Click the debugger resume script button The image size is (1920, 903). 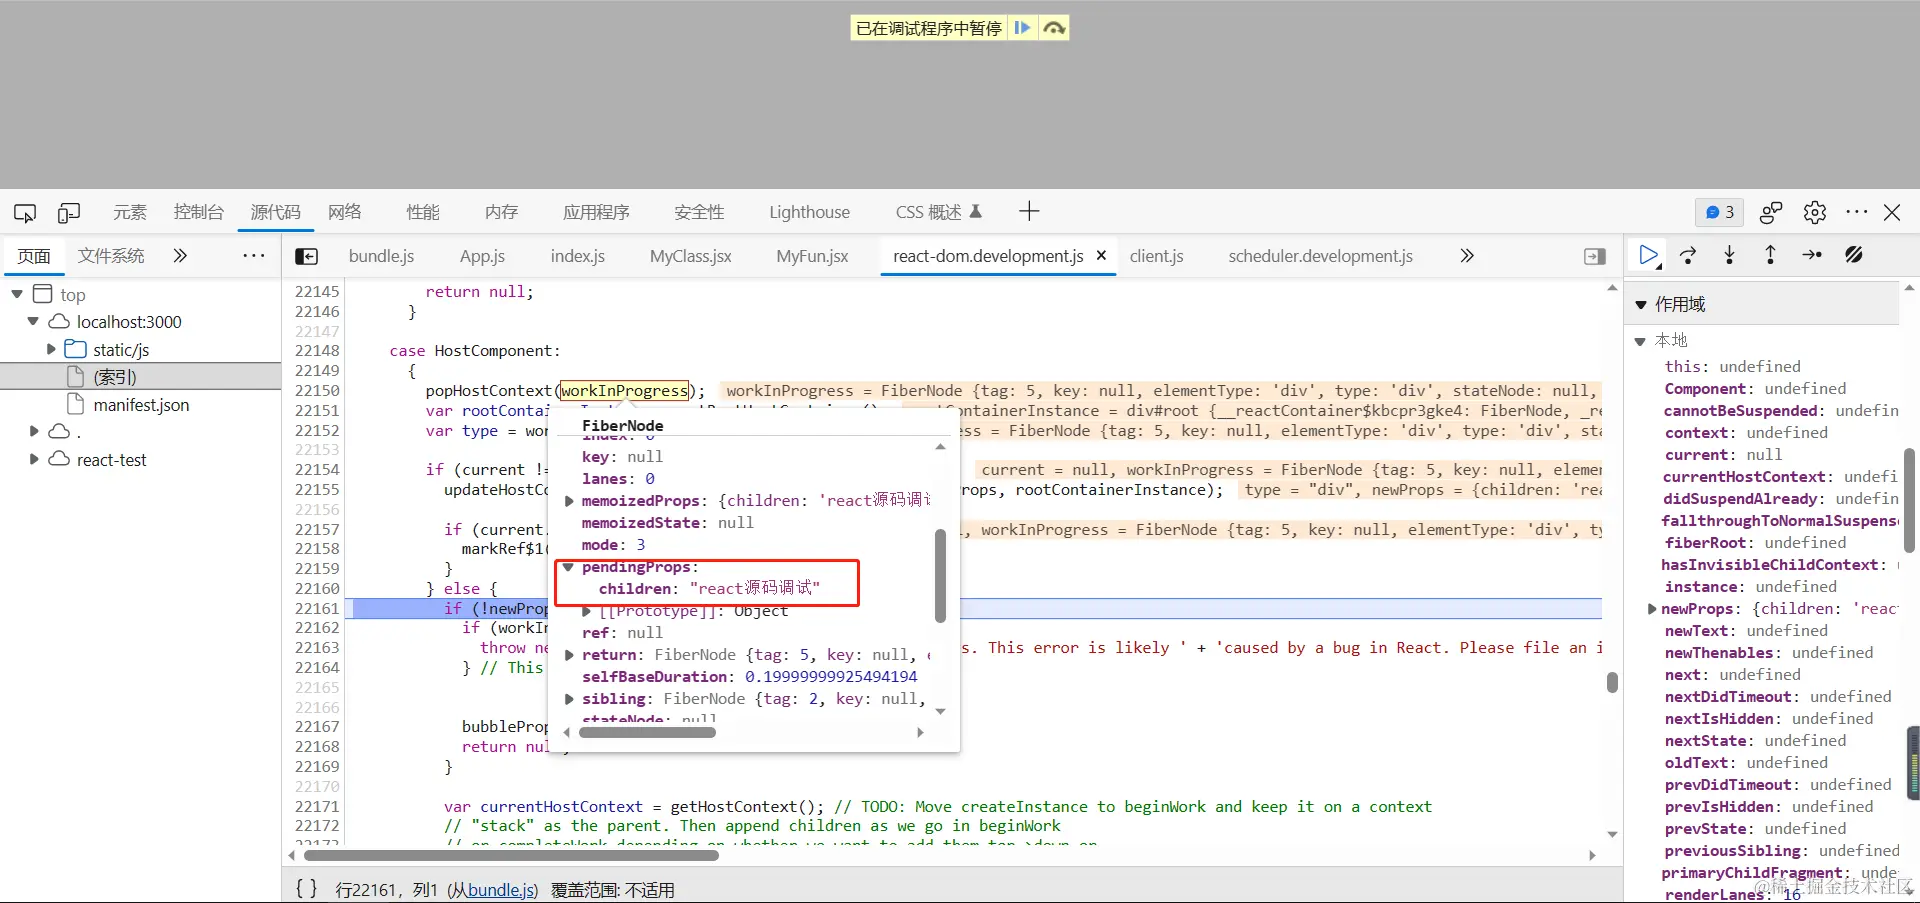pos(1649,256)
